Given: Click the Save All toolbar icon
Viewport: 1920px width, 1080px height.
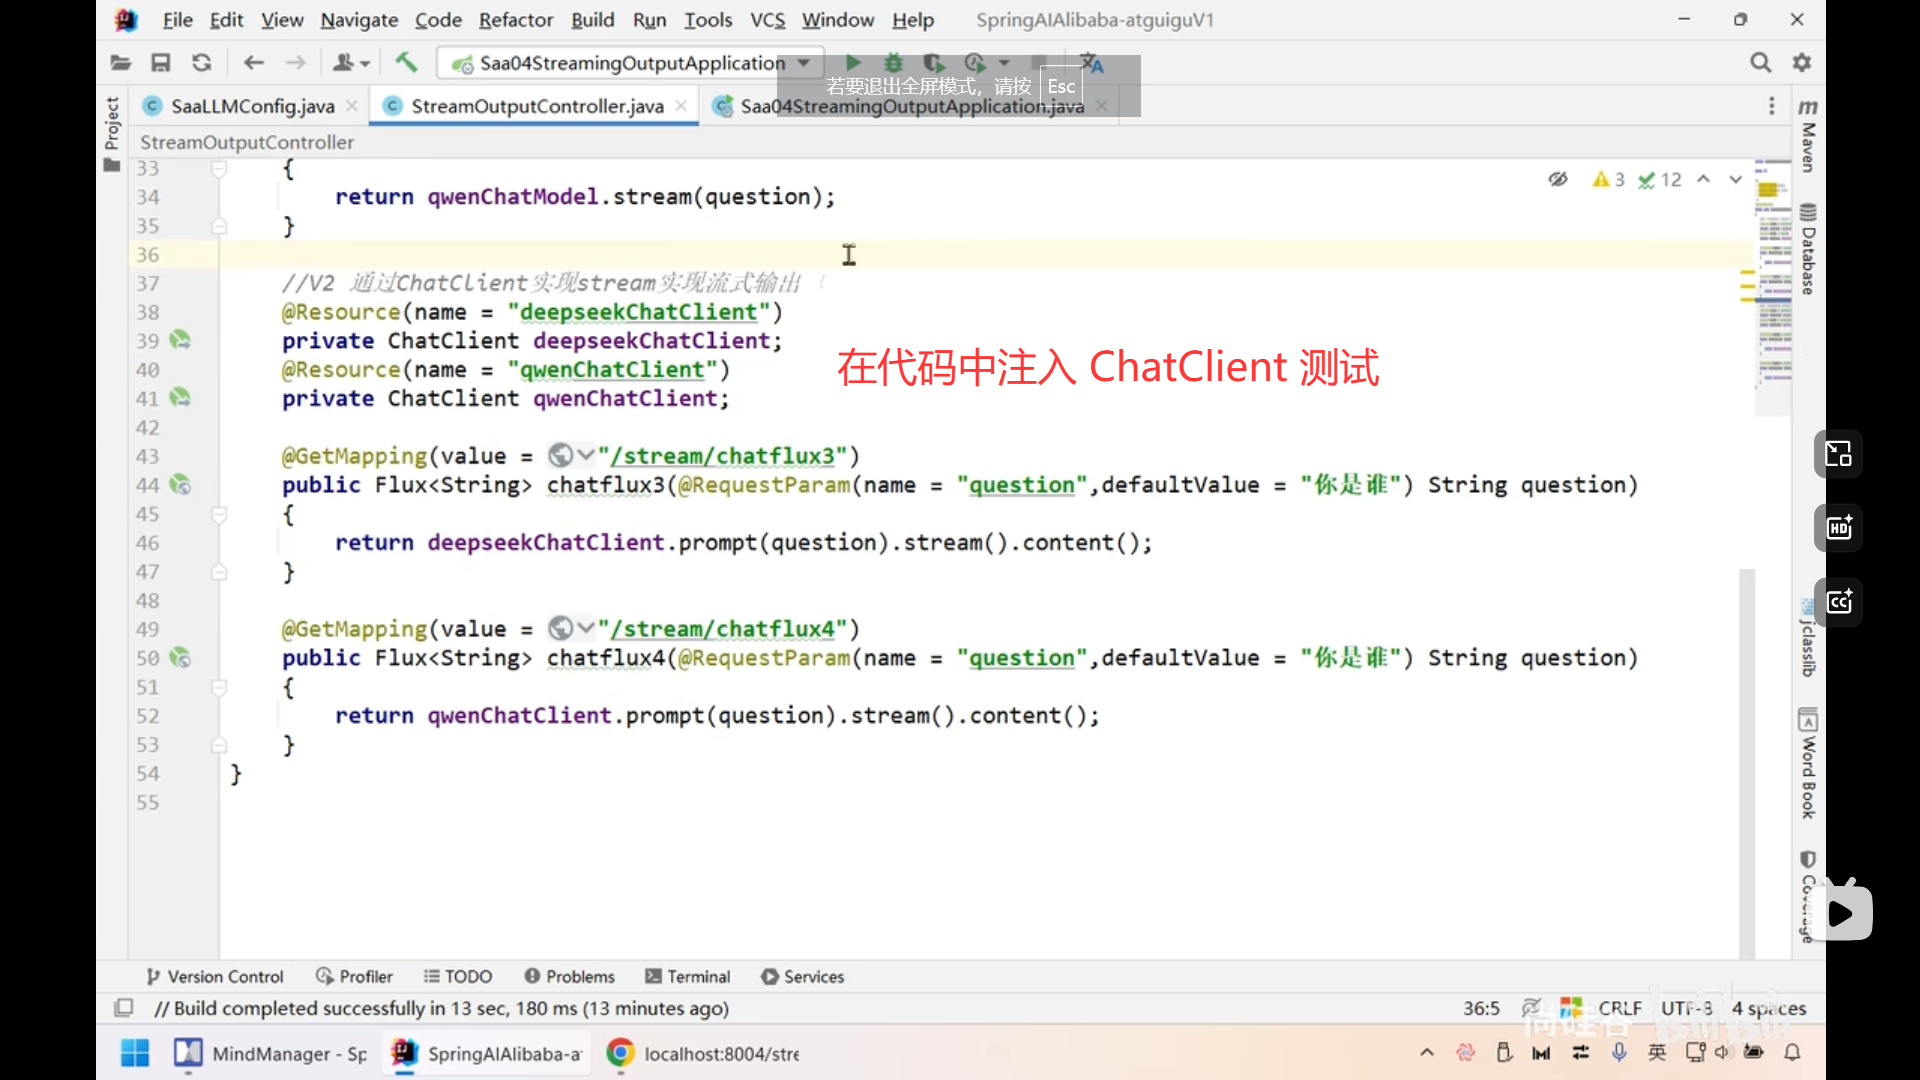Looking at the screenshot, I should click(160, 62).
